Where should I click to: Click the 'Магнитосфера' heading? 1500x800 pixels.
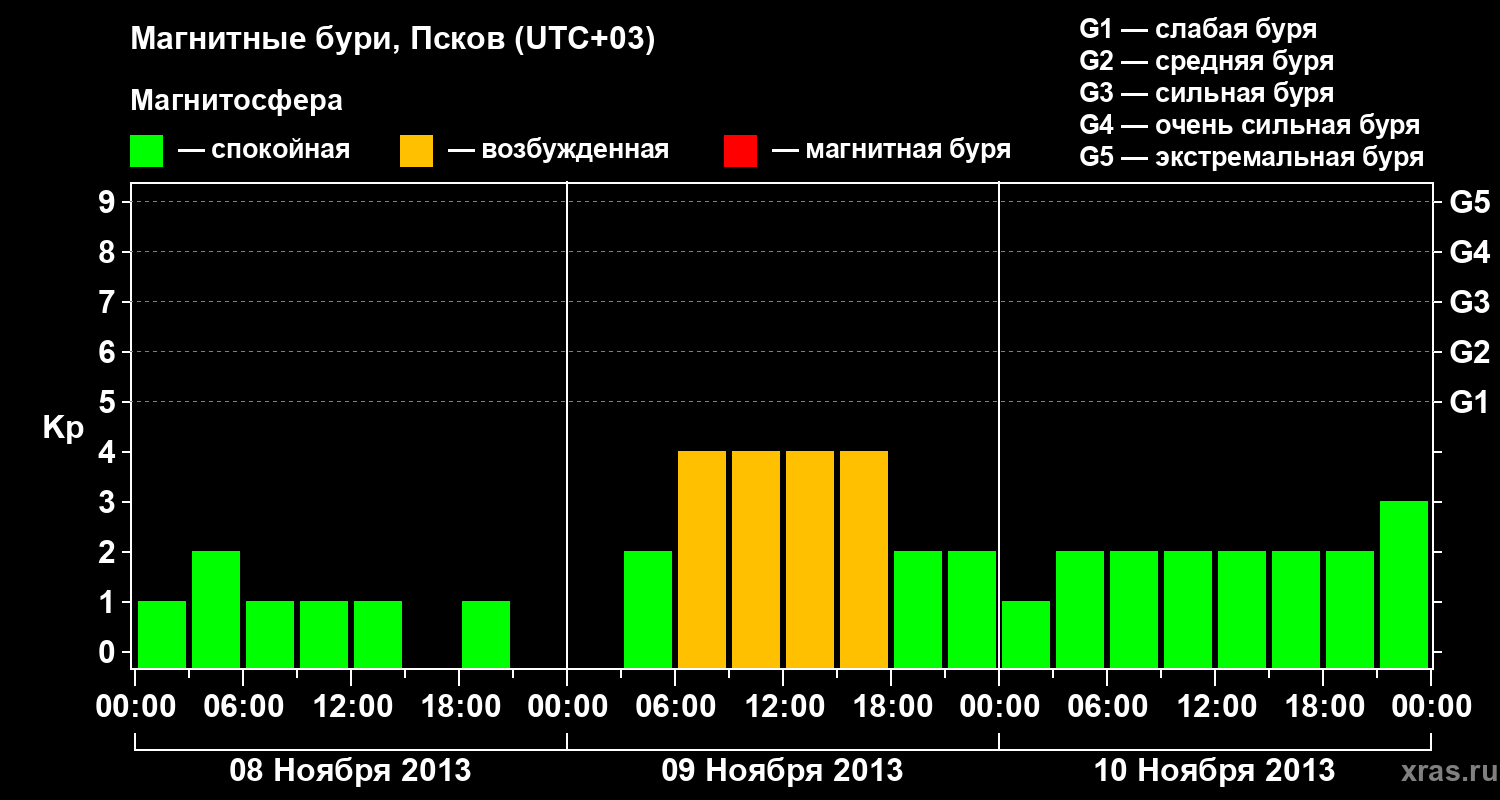237,101
